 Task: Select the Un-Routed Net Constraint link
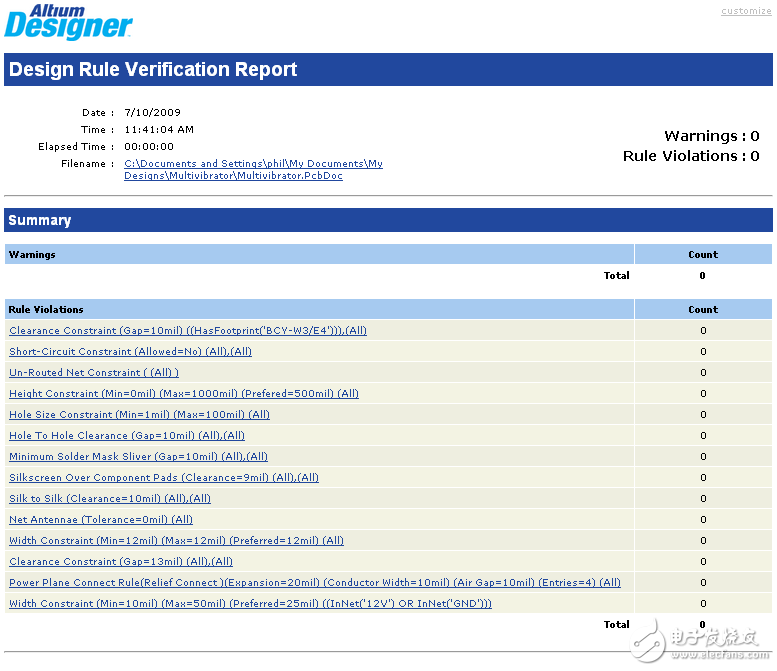(94, 372)
